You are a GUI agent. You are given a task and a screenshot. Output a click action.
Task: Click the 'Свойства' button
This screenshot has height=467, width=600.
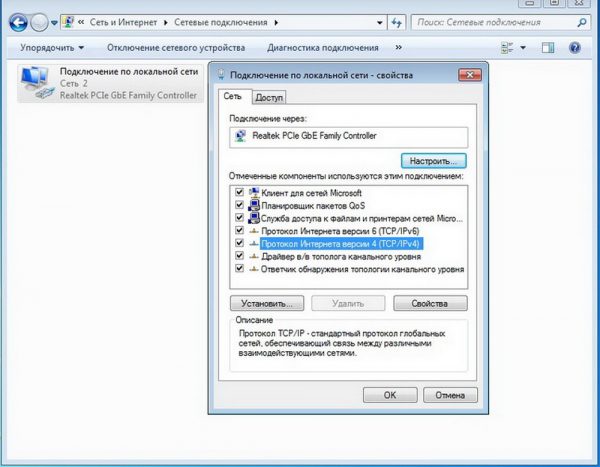tap(430, 303)
